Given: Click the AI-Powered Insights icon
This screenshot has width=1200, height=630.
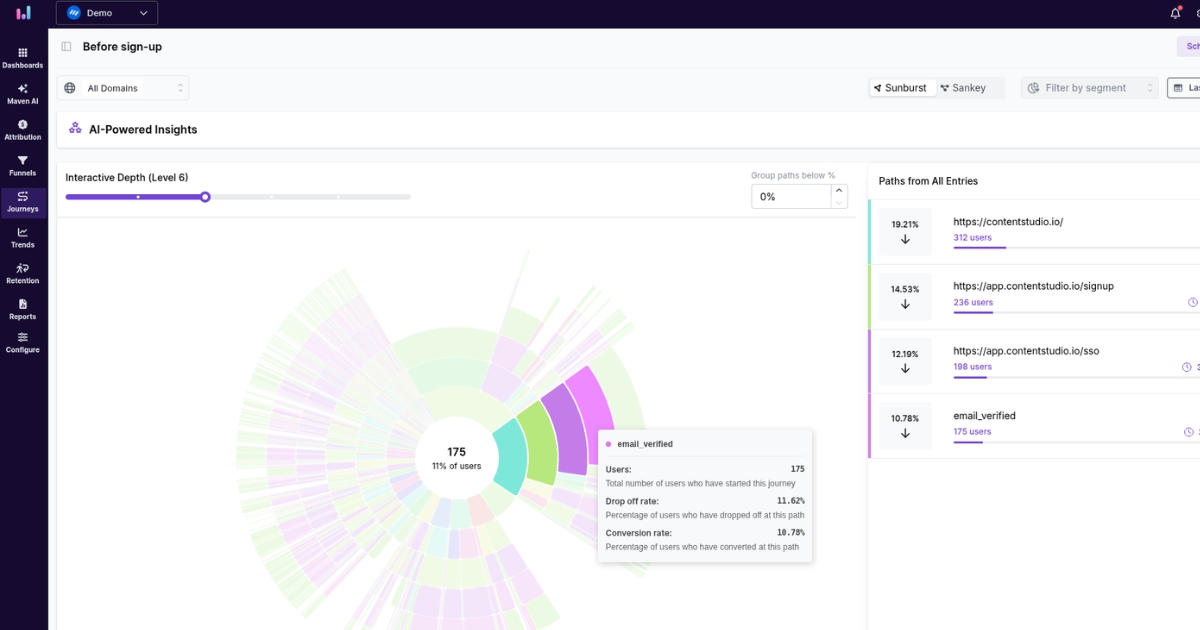Looking at the screenshot, I should point(75,129).
